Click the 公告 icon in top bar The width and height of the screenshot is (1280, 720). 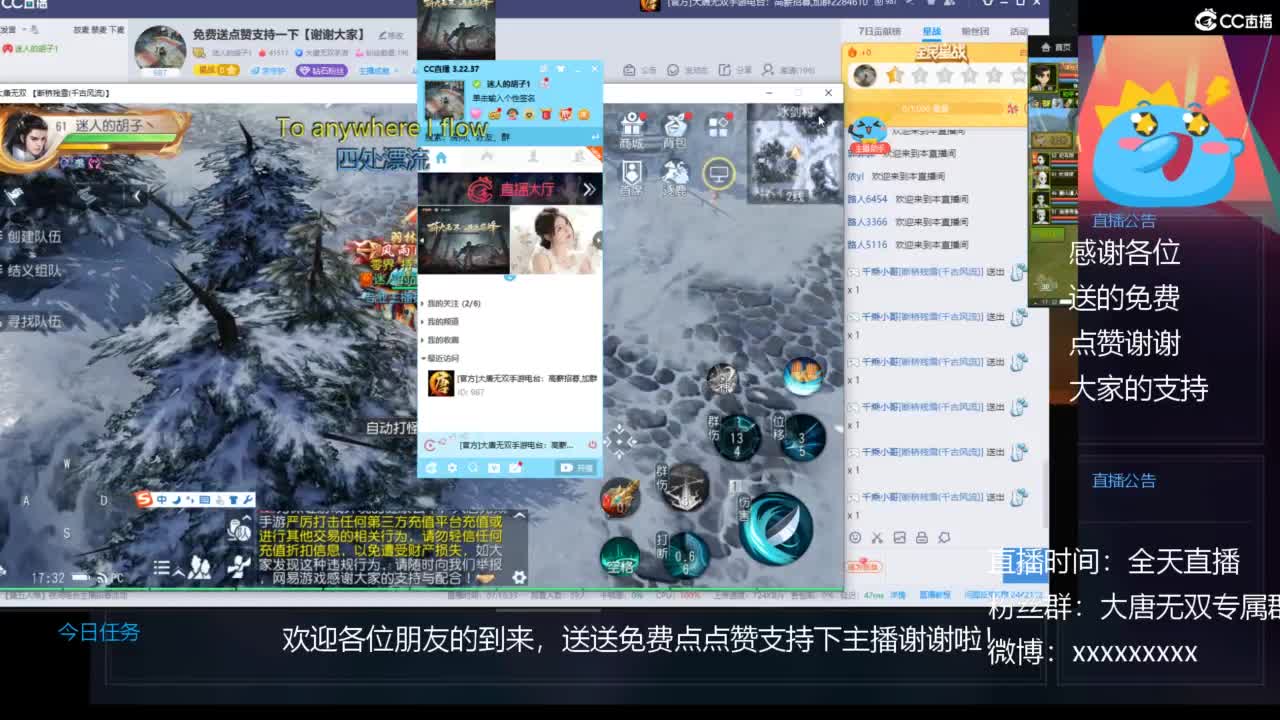(640, 70)
